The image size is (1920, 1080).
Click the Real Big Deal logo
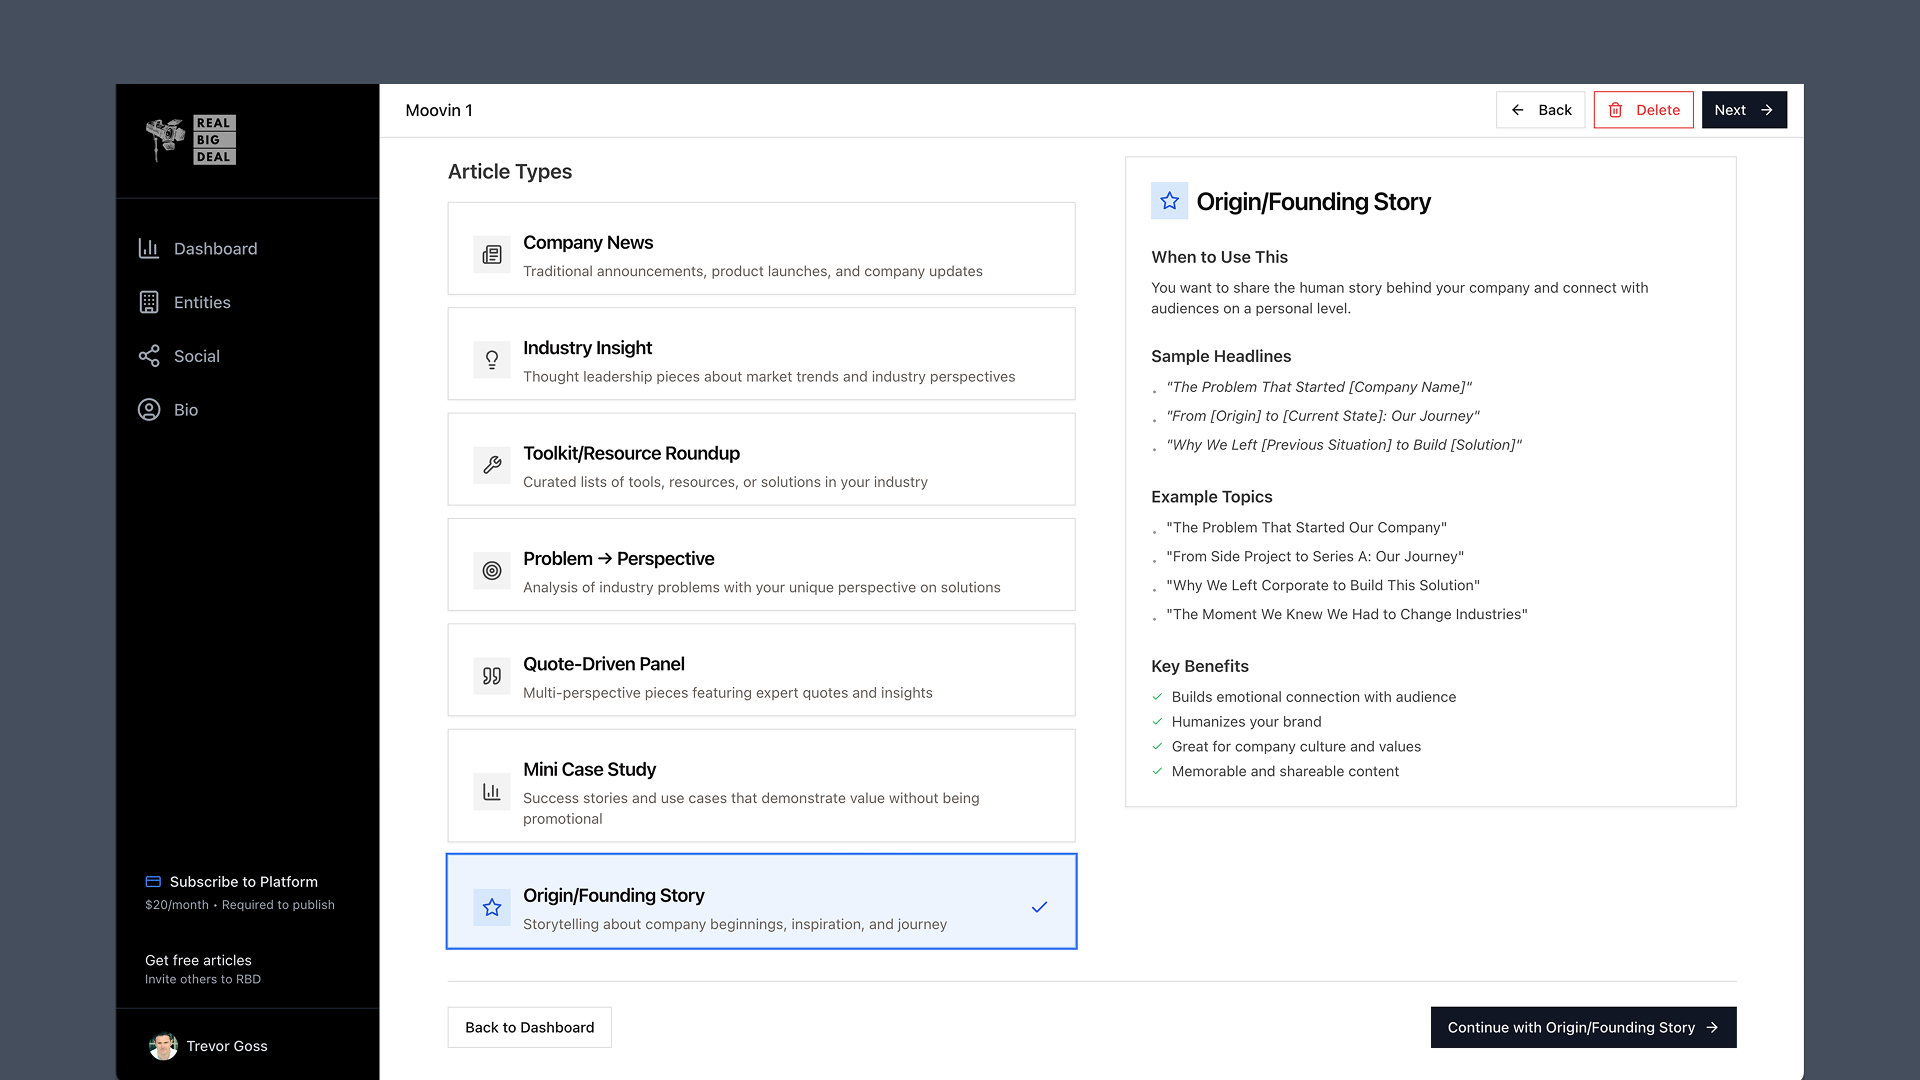coord(190,140)
